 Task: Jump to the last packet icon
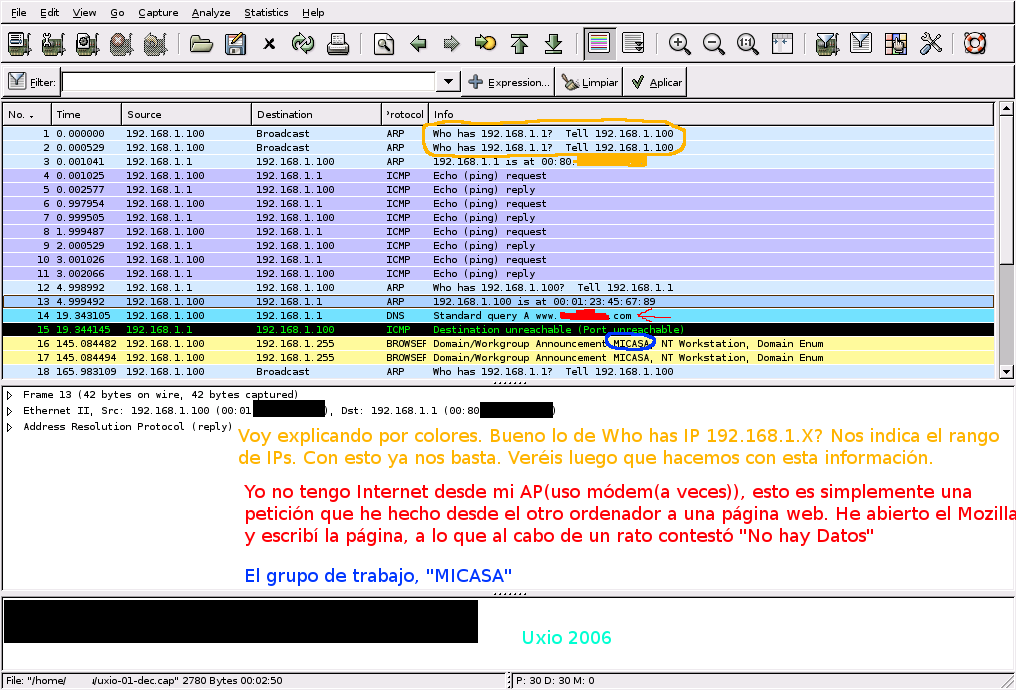pyautogui.click(x=553, y=44)
